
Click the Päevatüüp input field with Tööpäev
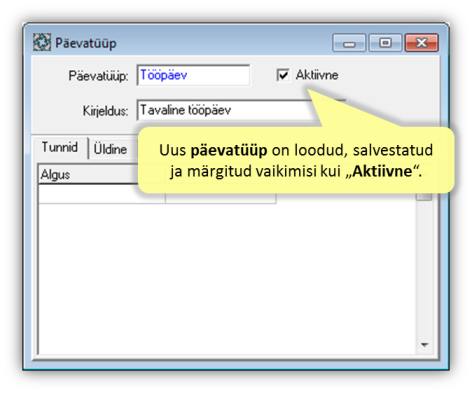(x=193, y=75)
